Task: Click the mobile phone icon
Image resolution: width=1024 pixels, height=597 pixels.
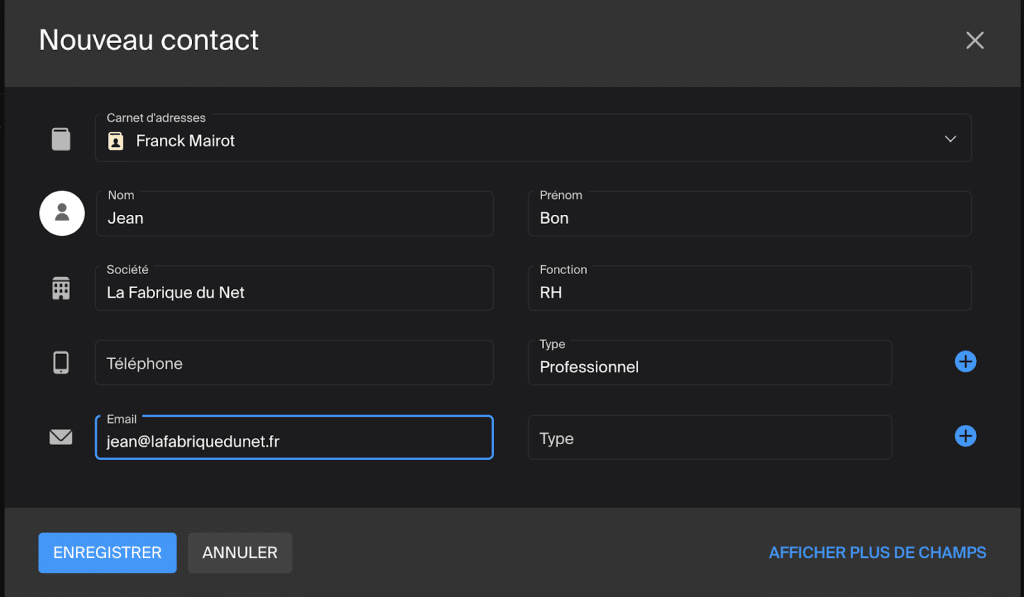Action: point(61,362)
